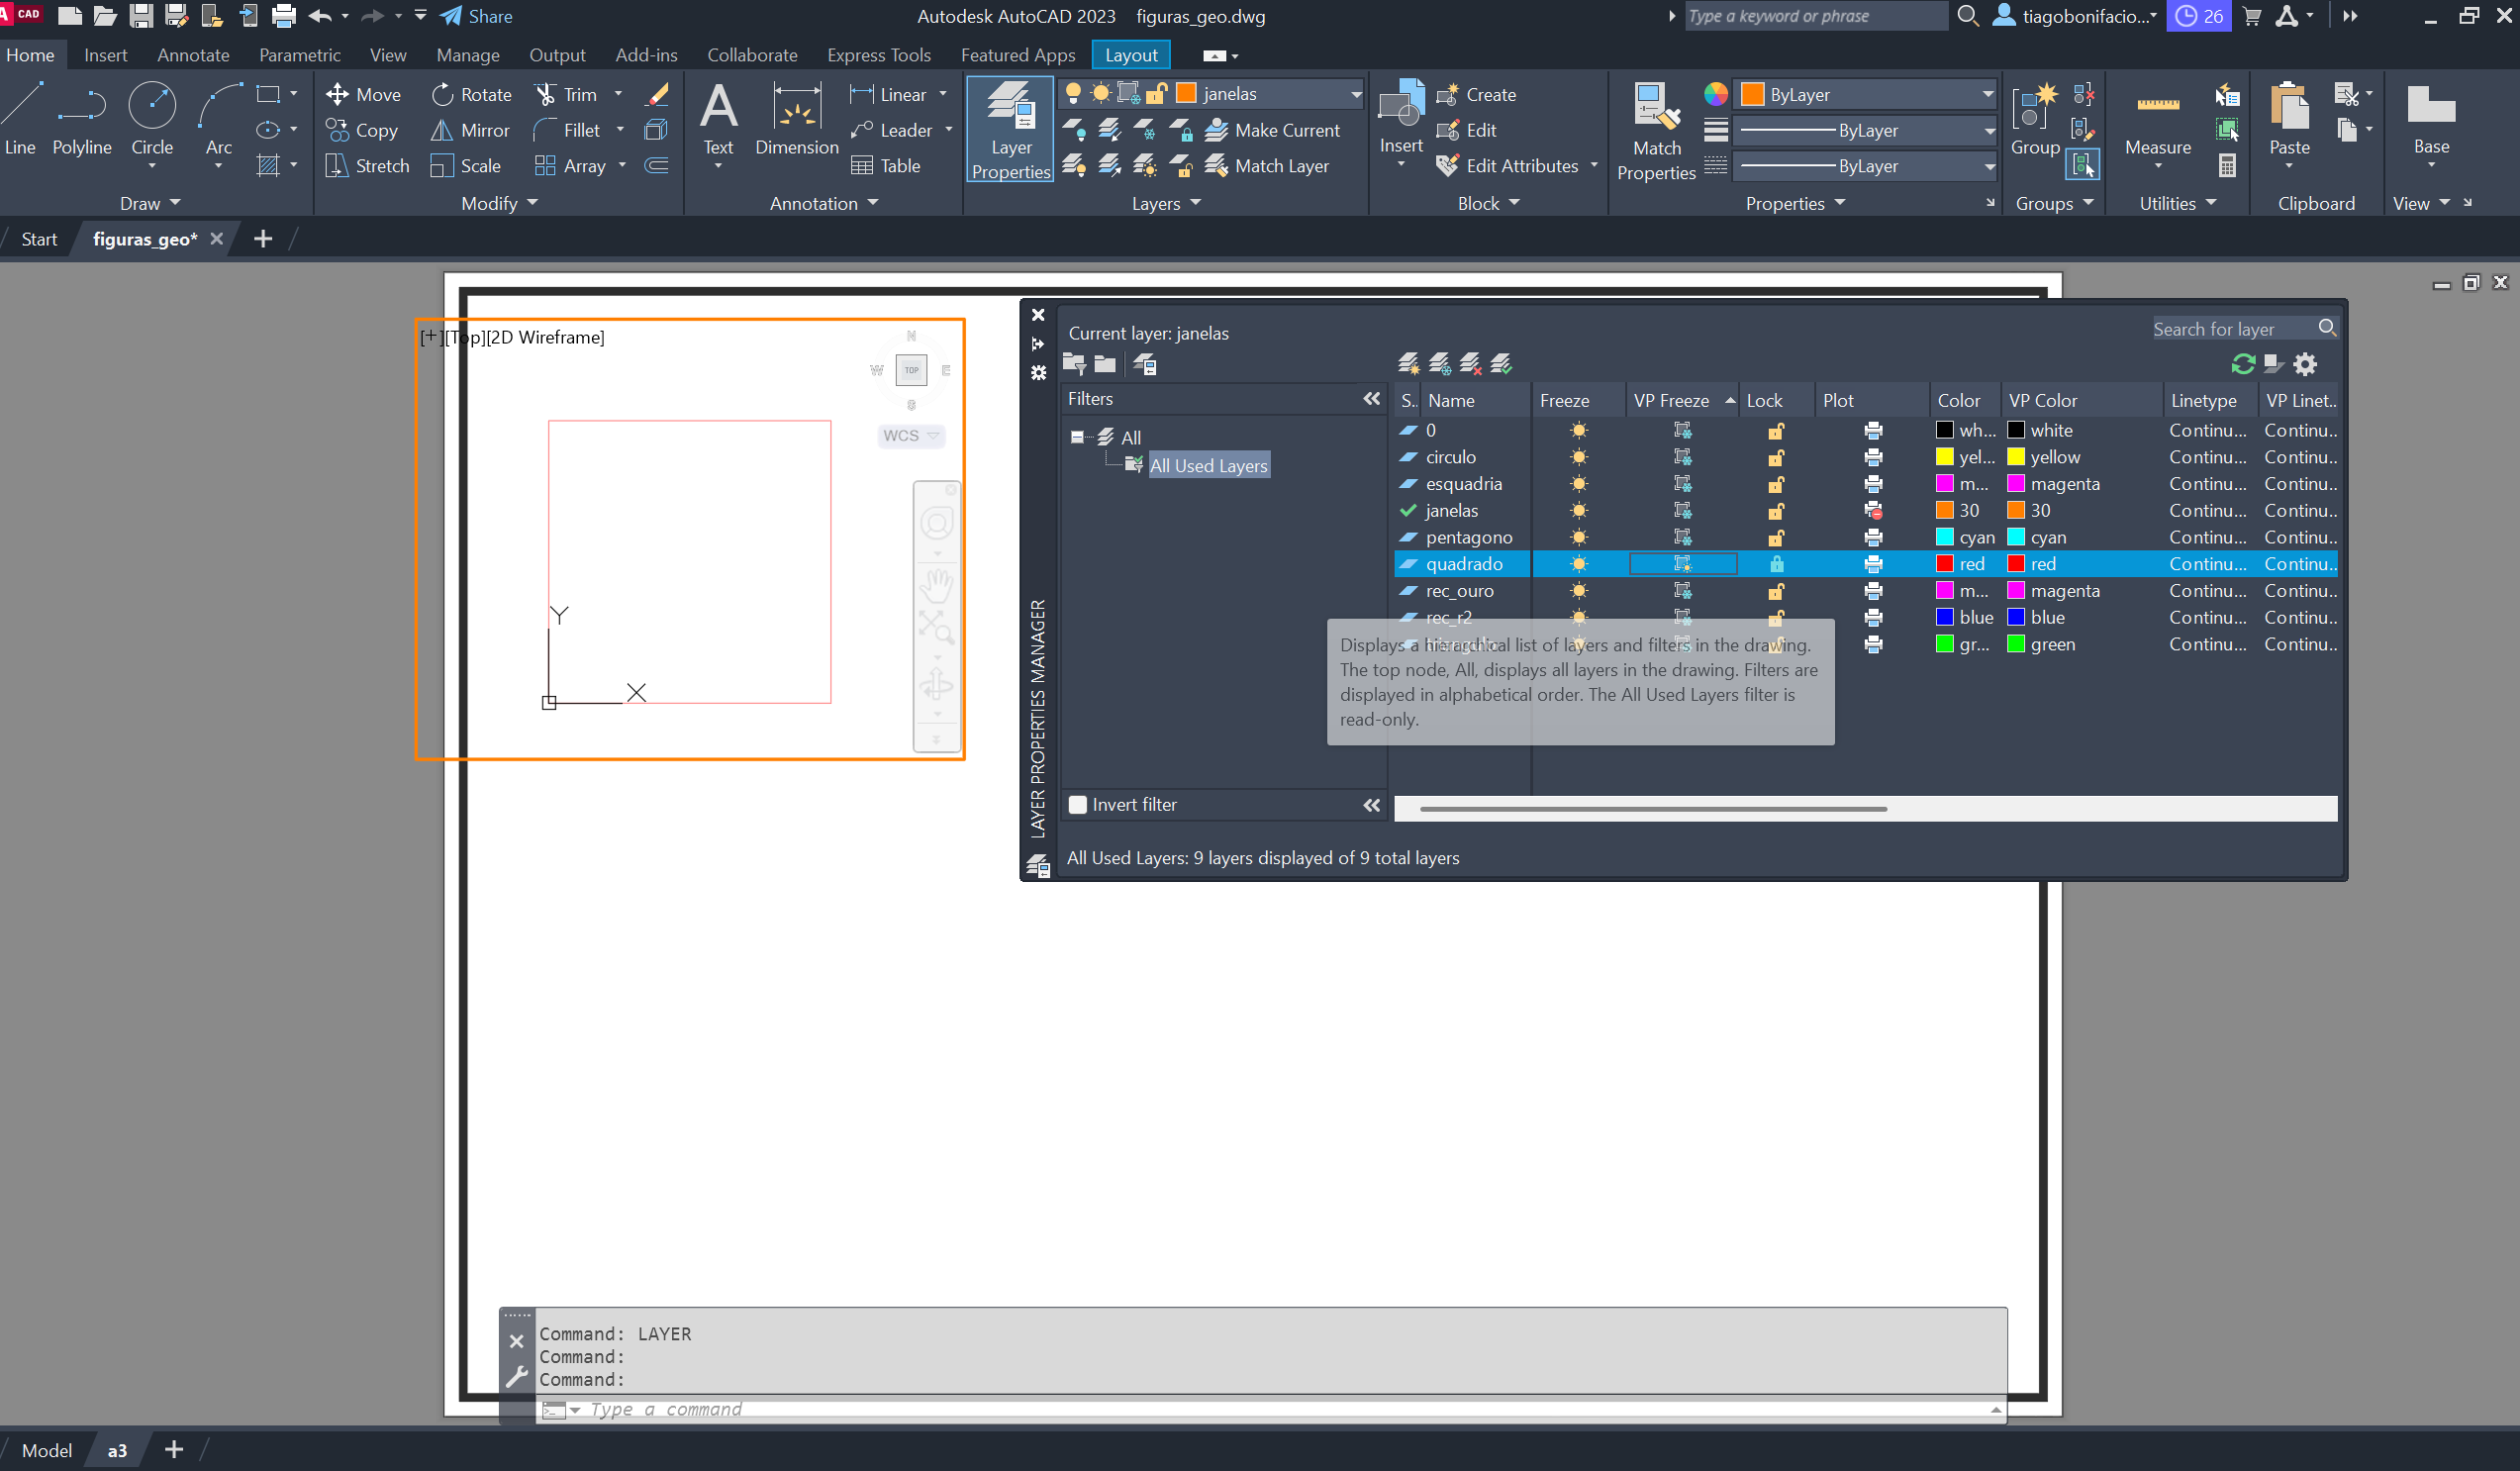Toggle plot printer icon for pentagono layer
This screenshot has width=2520, height=1471.
[x=1873, y=537]
